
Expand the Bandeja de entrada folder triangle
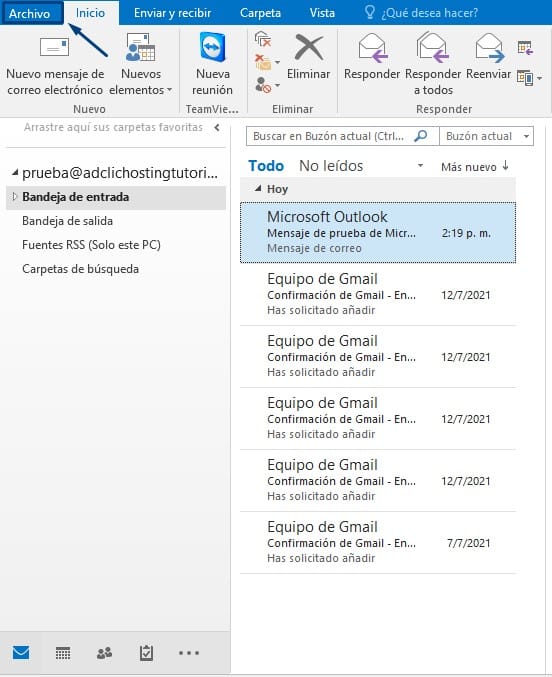pyautogui.click(x=14, y=197)
